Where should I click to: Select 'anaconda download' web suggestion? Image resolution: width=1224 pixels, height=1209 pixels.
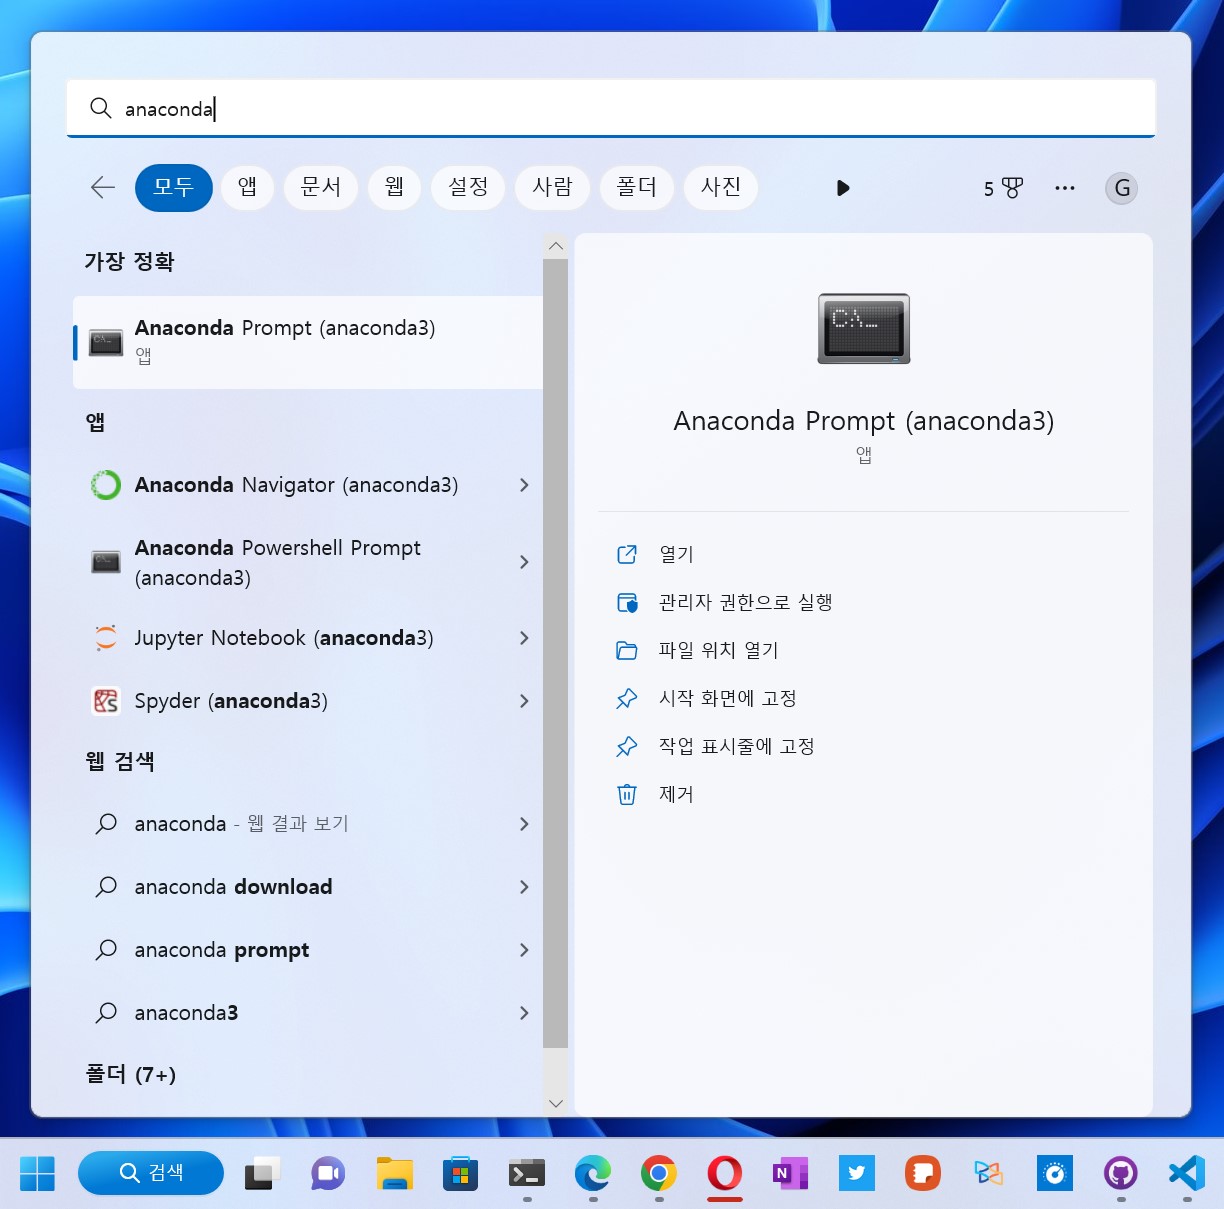(x=308, y=887)
